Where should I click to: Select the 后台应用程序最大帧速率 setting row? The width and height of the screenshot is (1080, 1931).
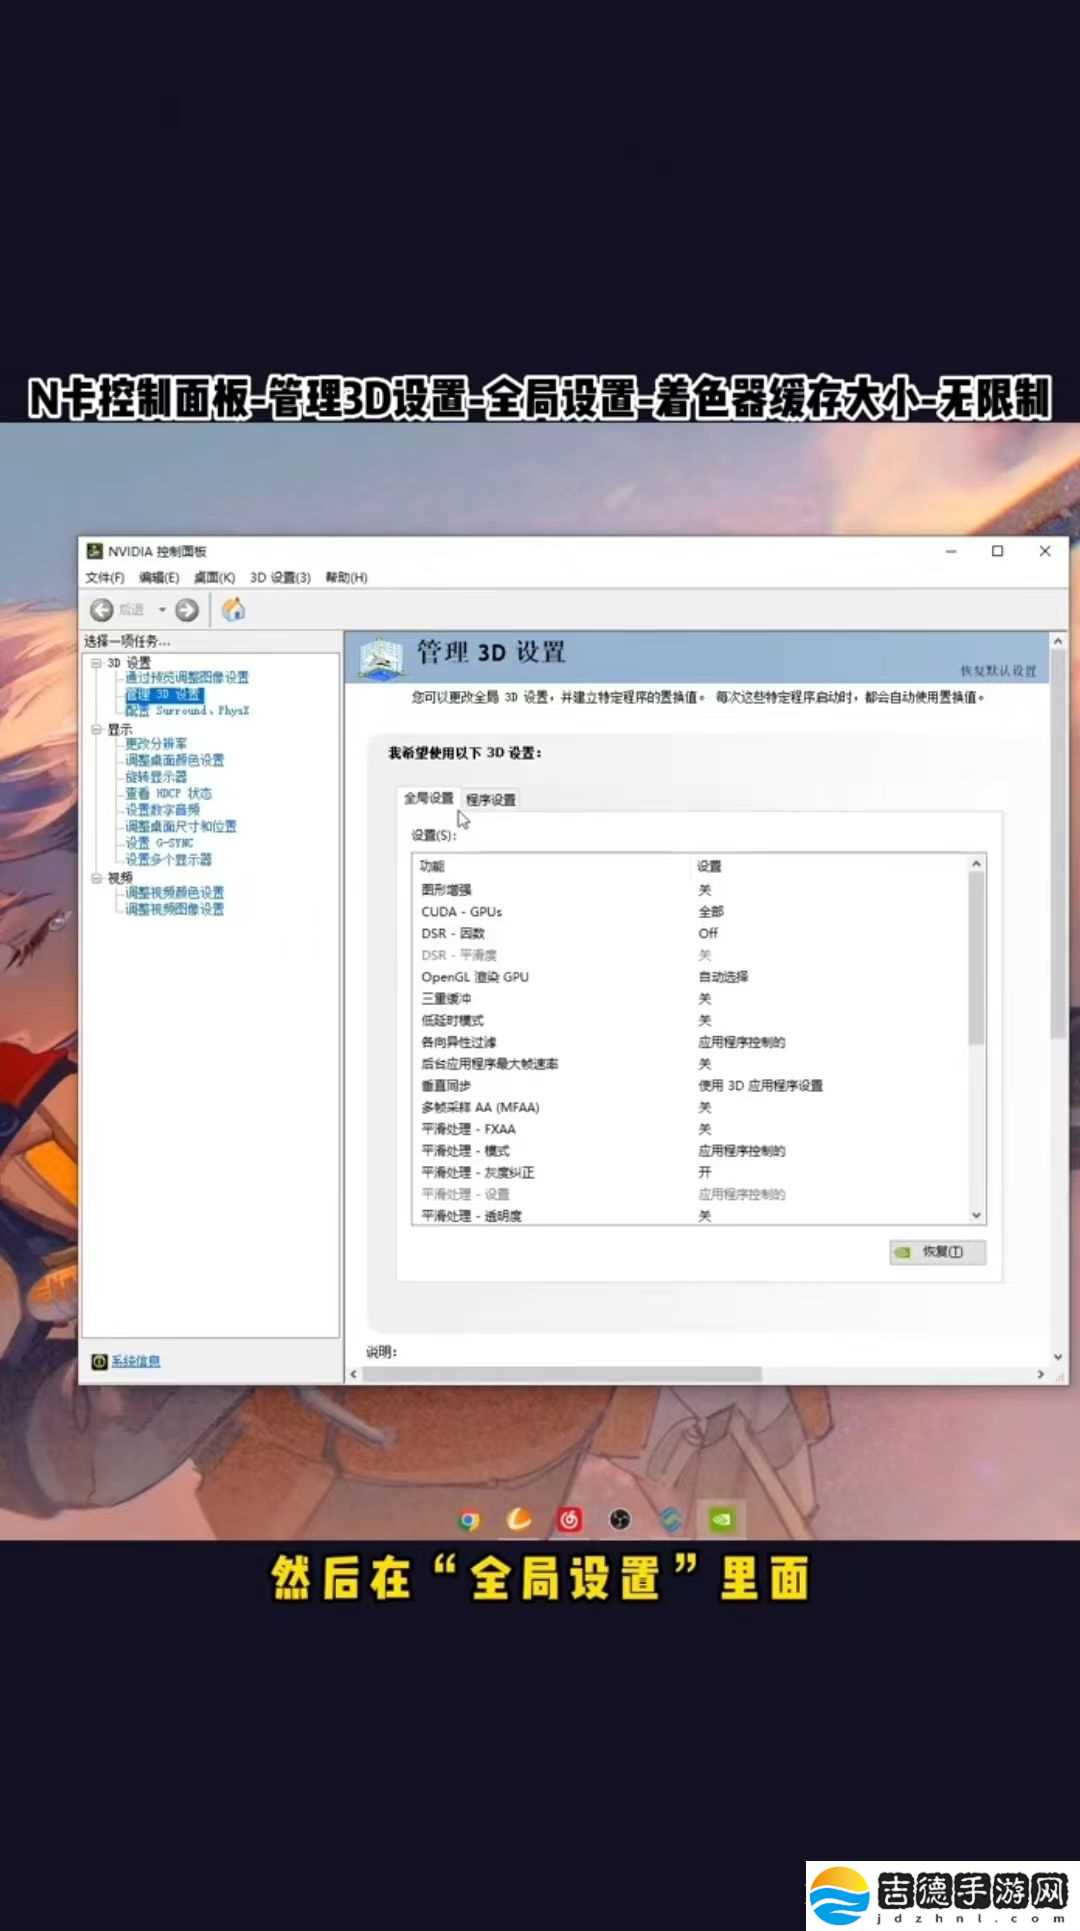tap(691, 1064)
